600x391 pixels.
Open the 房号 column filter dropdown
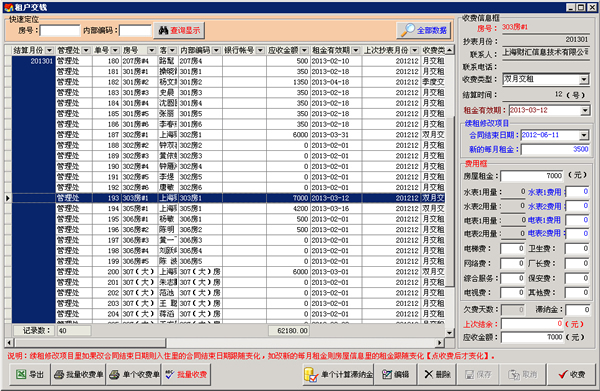[152, 51]
